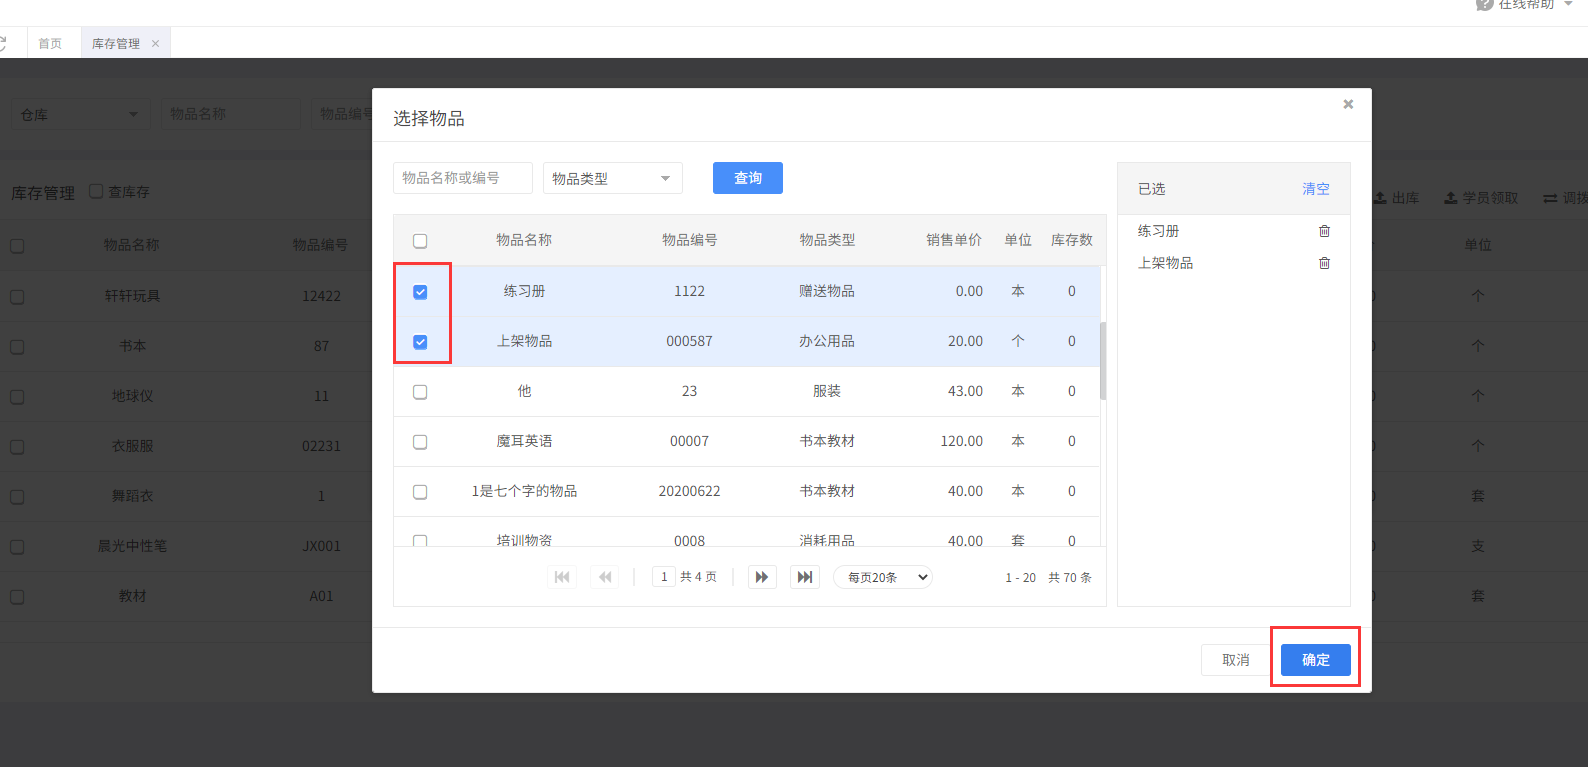
Task: Click the page number input box
Action: point(664,577)
